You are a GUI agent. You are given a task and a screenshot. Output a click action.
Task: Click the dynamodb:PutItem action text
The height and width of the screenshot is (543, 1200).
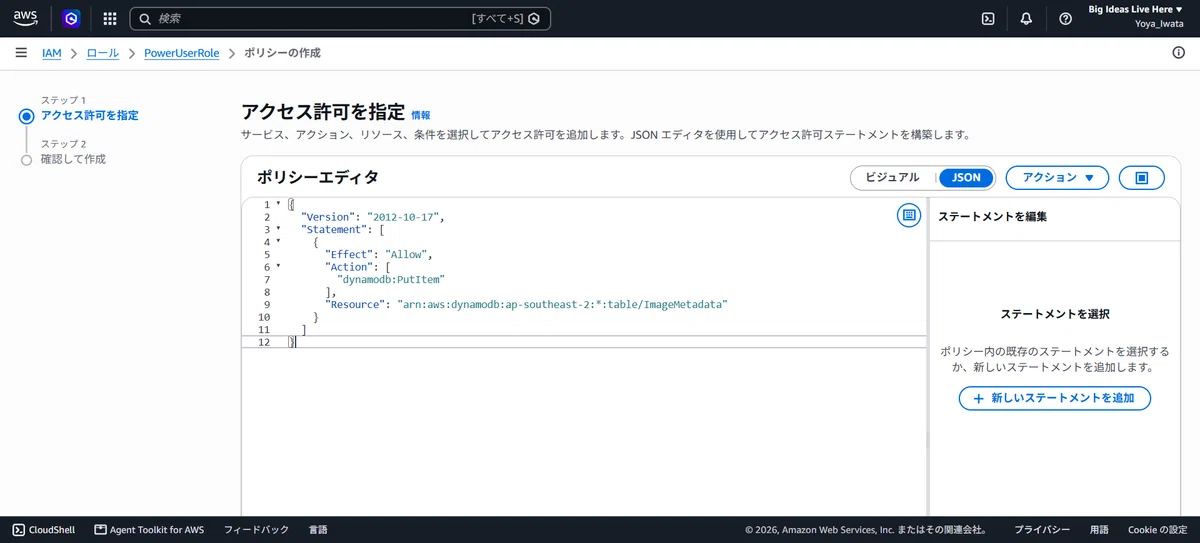click(x=391, y=279)
